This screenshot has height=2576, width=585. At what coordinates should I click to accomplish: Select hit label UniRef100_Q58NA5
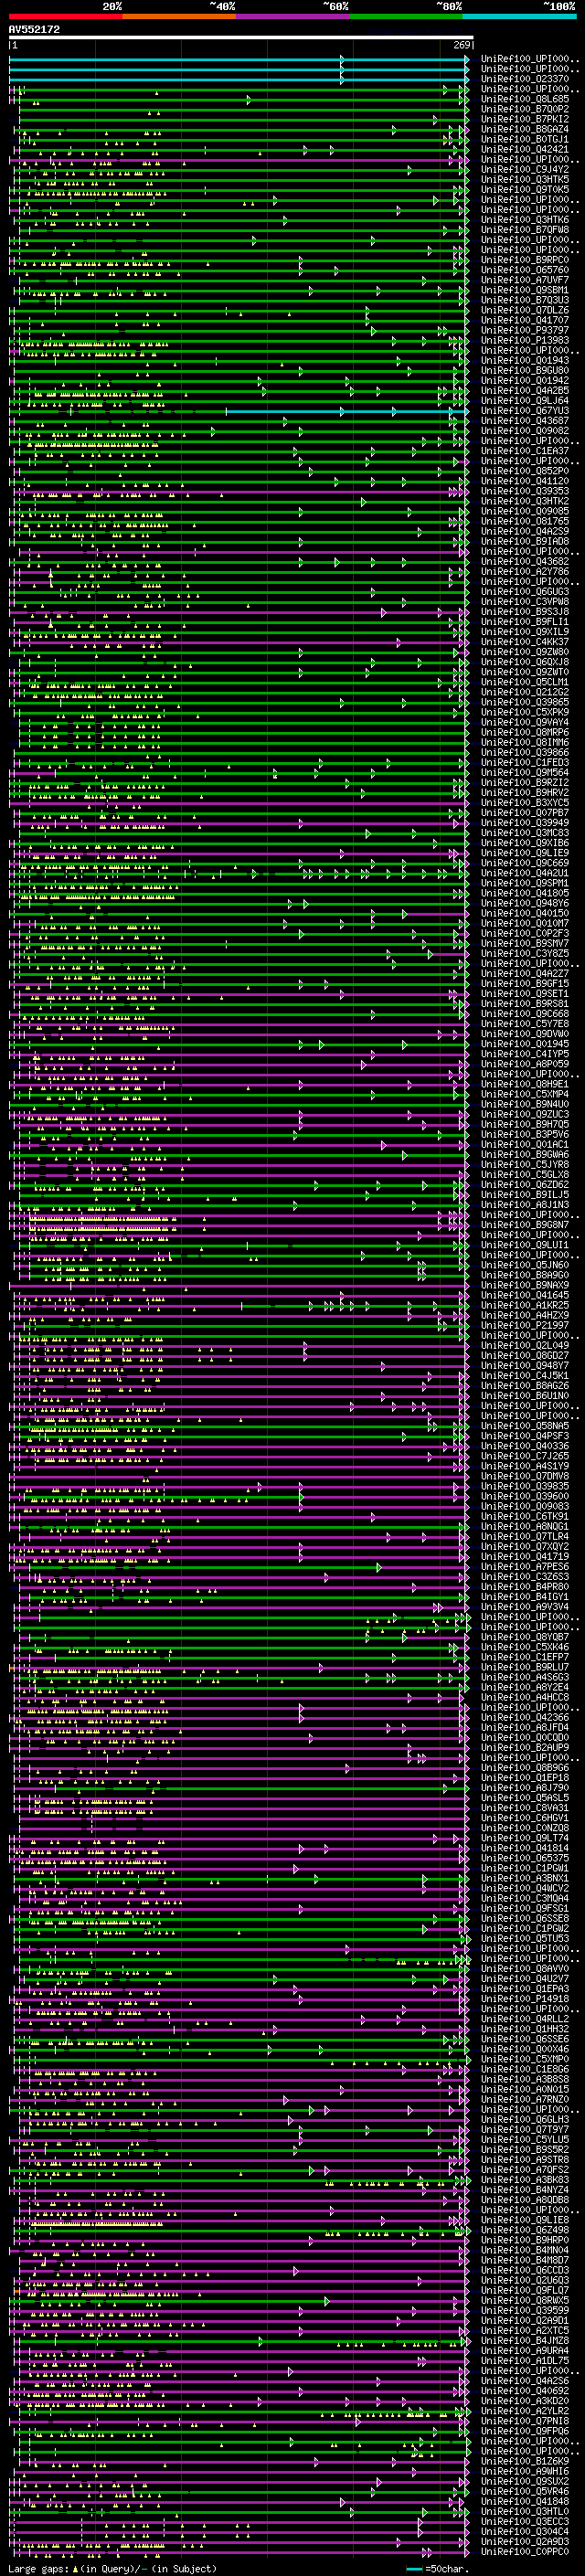pyautogui.click(x=525, y=1426)
